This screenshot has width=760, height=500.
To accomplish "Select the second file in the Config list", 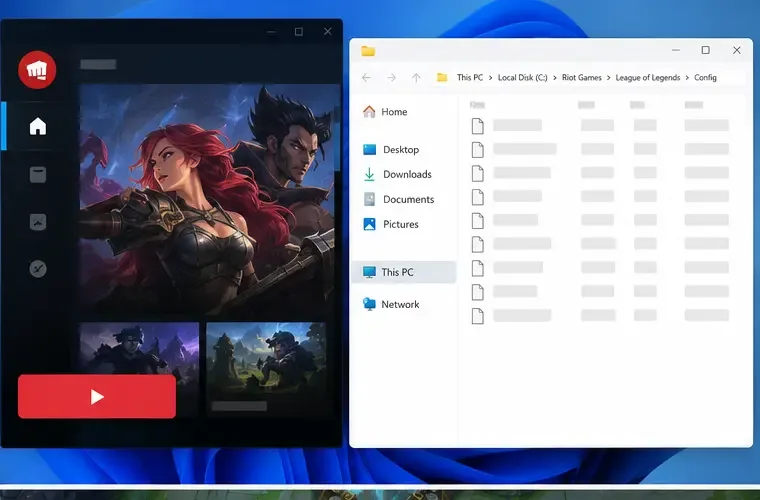I will (600, 149).
